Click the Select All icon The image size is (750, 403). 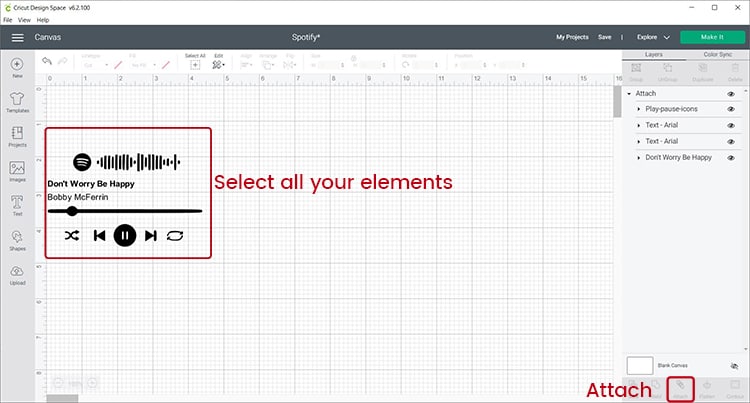pyautogui.click(x=195, y=65)
